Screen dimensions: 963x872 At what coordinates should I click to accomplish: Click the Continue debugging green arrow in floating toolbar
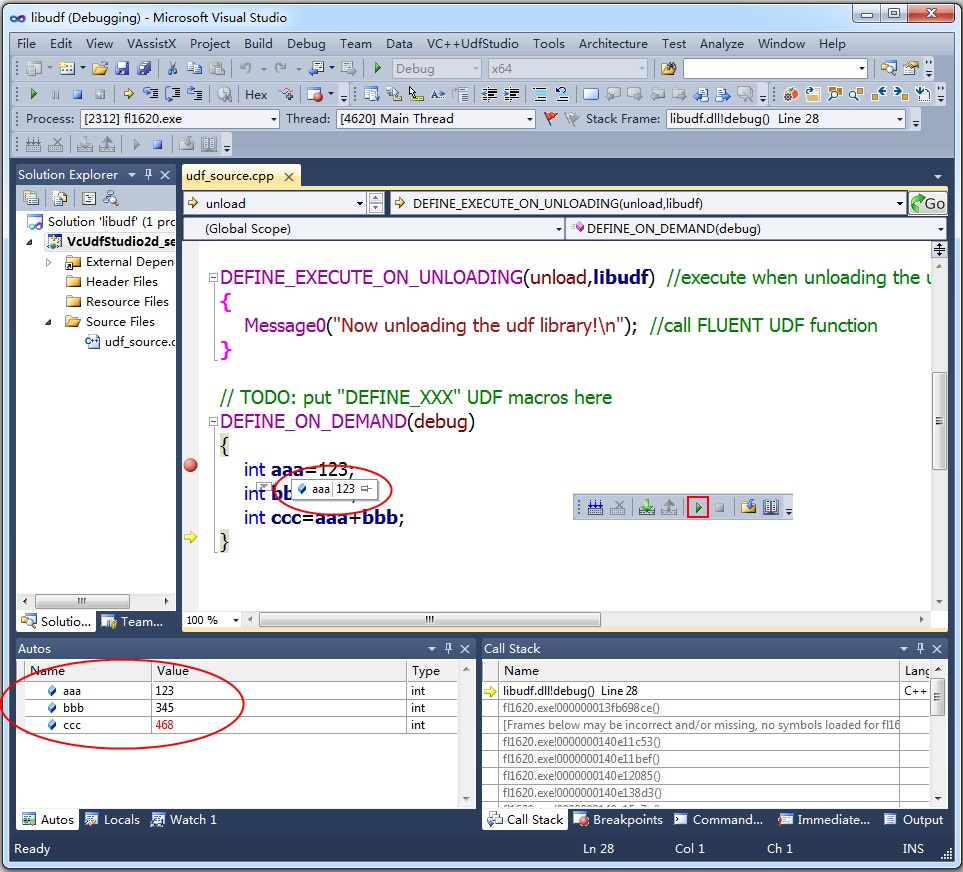click(698, 507)
